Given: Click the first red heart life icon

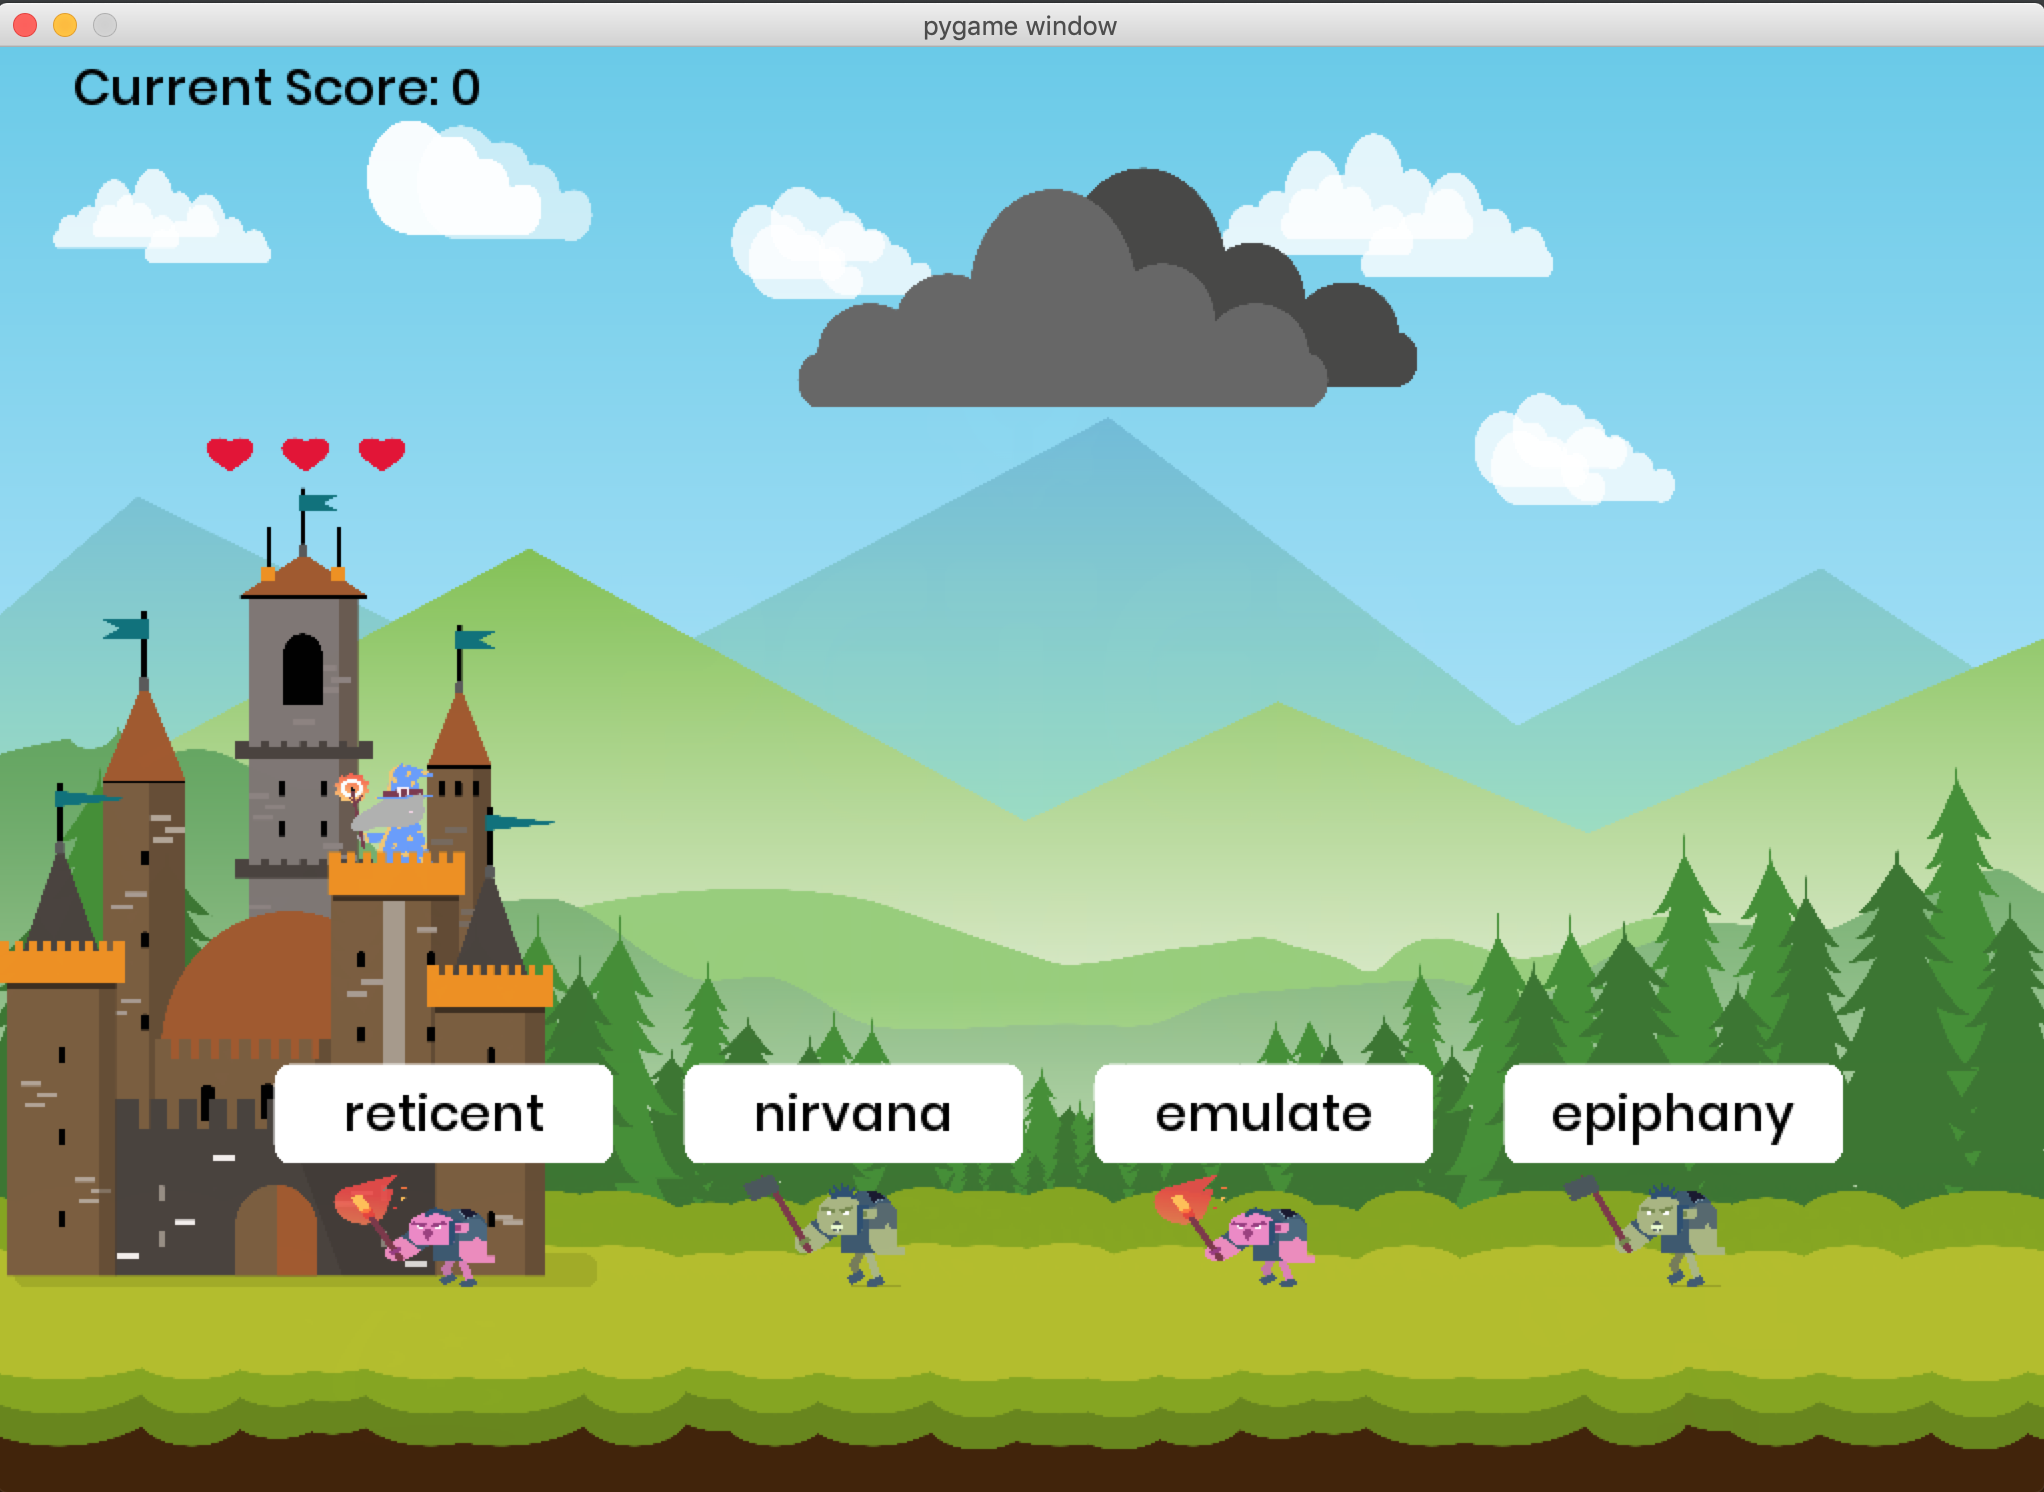Looking at the screenshot, I should pyautogui.click(x=229, y=453).
